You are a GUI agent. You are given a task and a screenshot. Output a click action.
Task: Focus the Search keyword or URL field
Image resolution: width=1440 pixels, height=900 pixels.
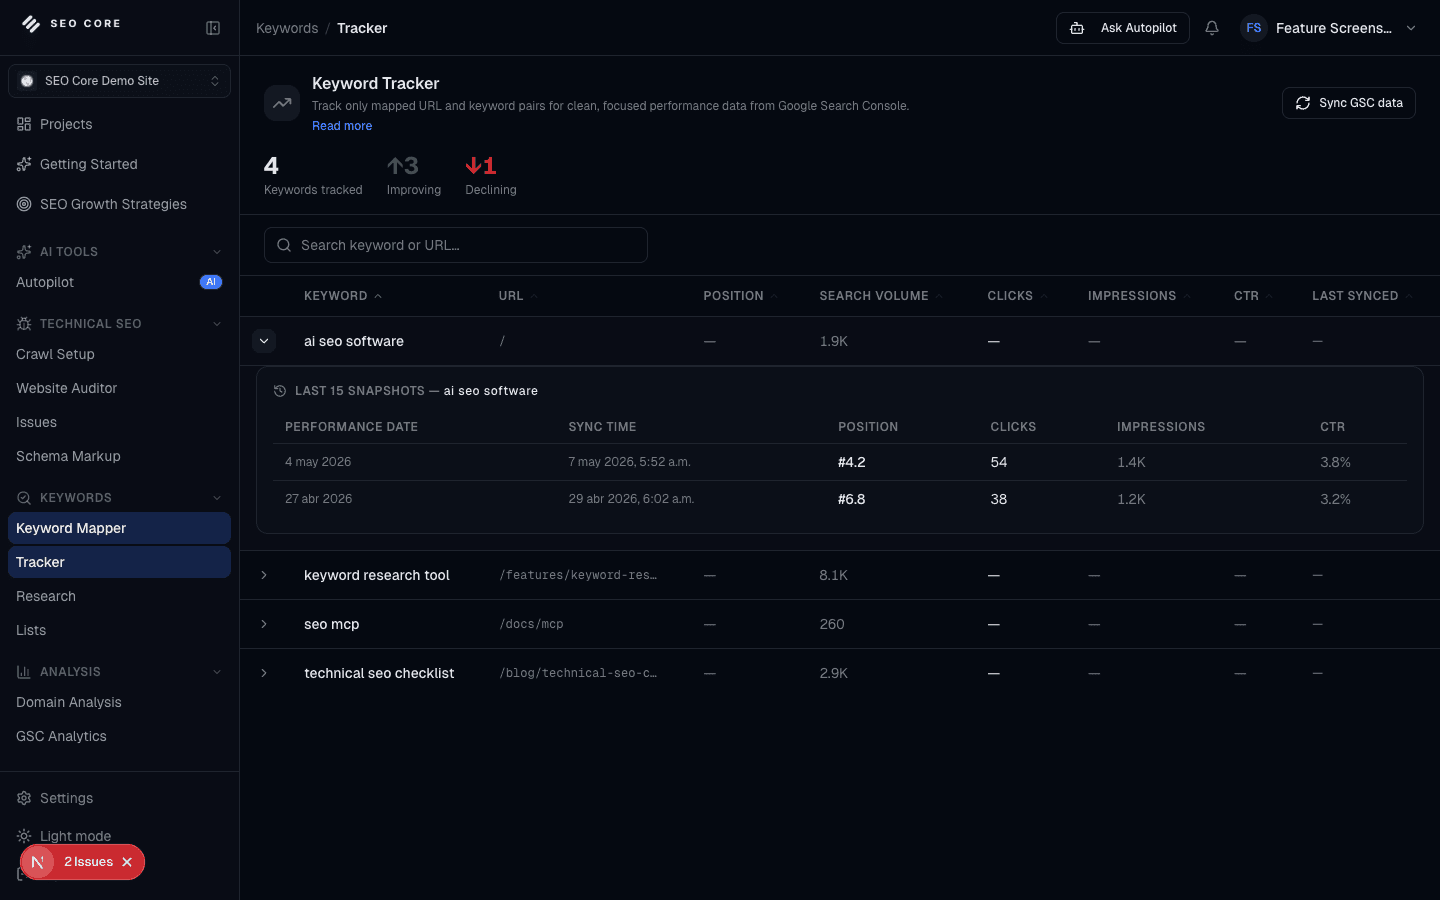456,245
